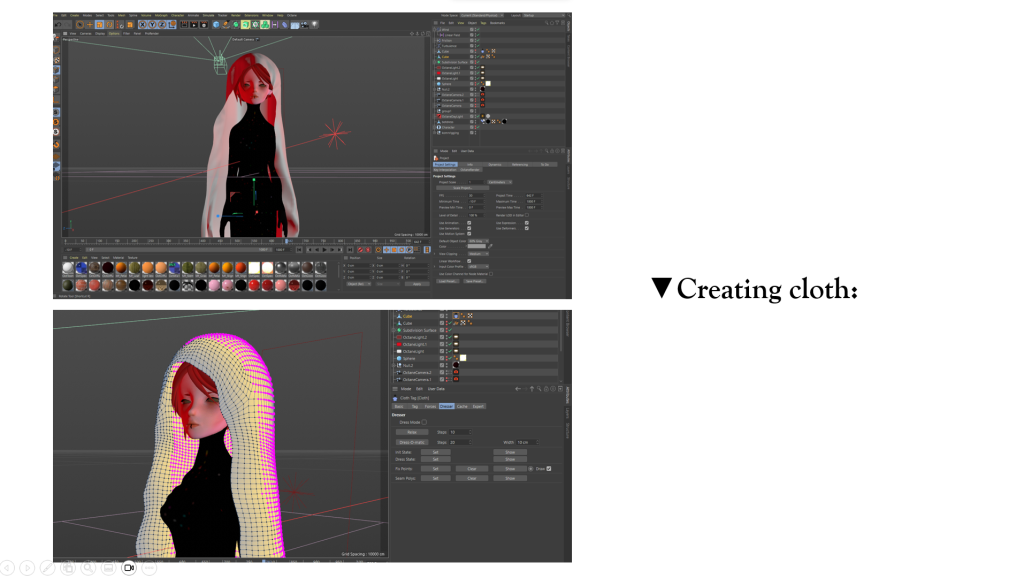Open the Centimeters unit dropdown

[x=500, y=182]
